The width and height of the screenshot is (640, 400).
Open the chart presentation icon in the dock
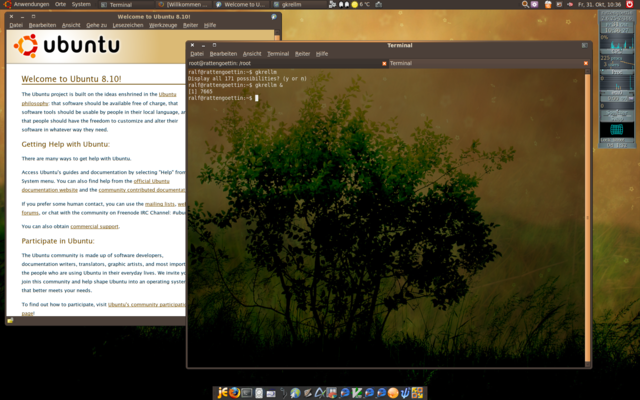coord(331,393)
